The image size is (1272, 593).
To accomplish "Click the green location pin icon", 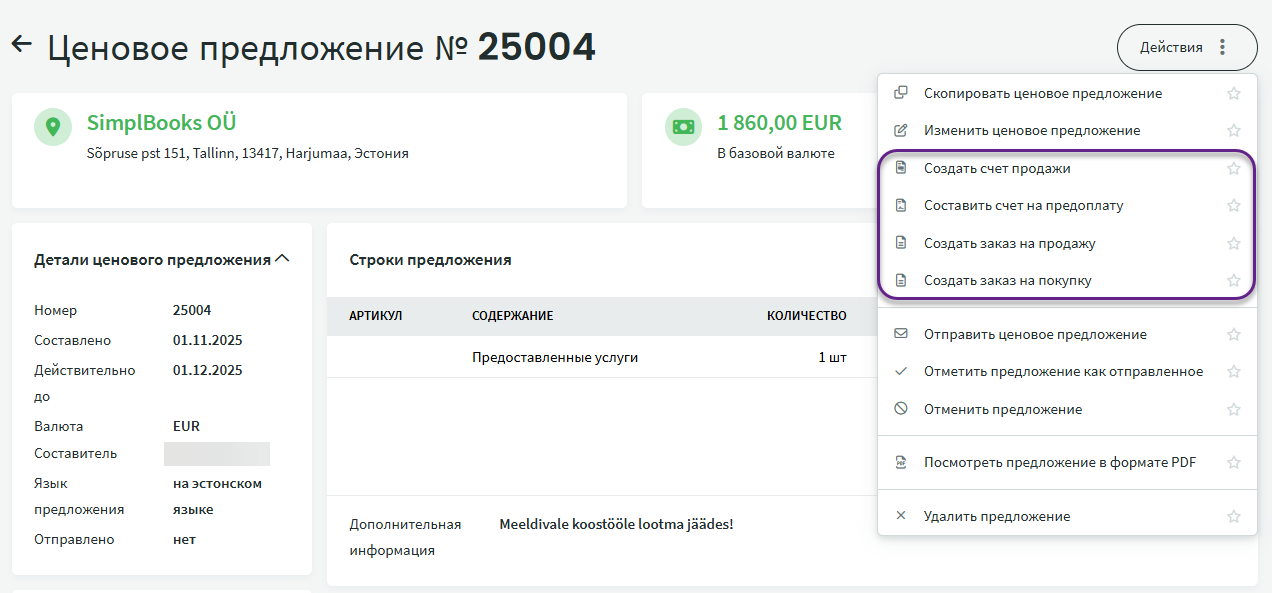I will [53, 127].
